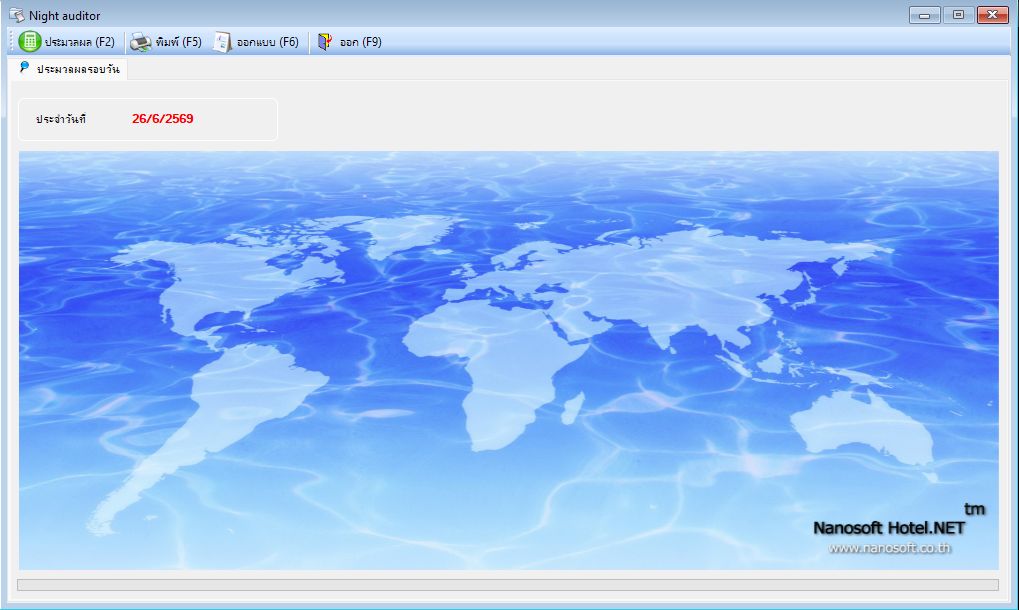Click the pin icon on the tab
The image size is (1019, 610).
point(24,67)
